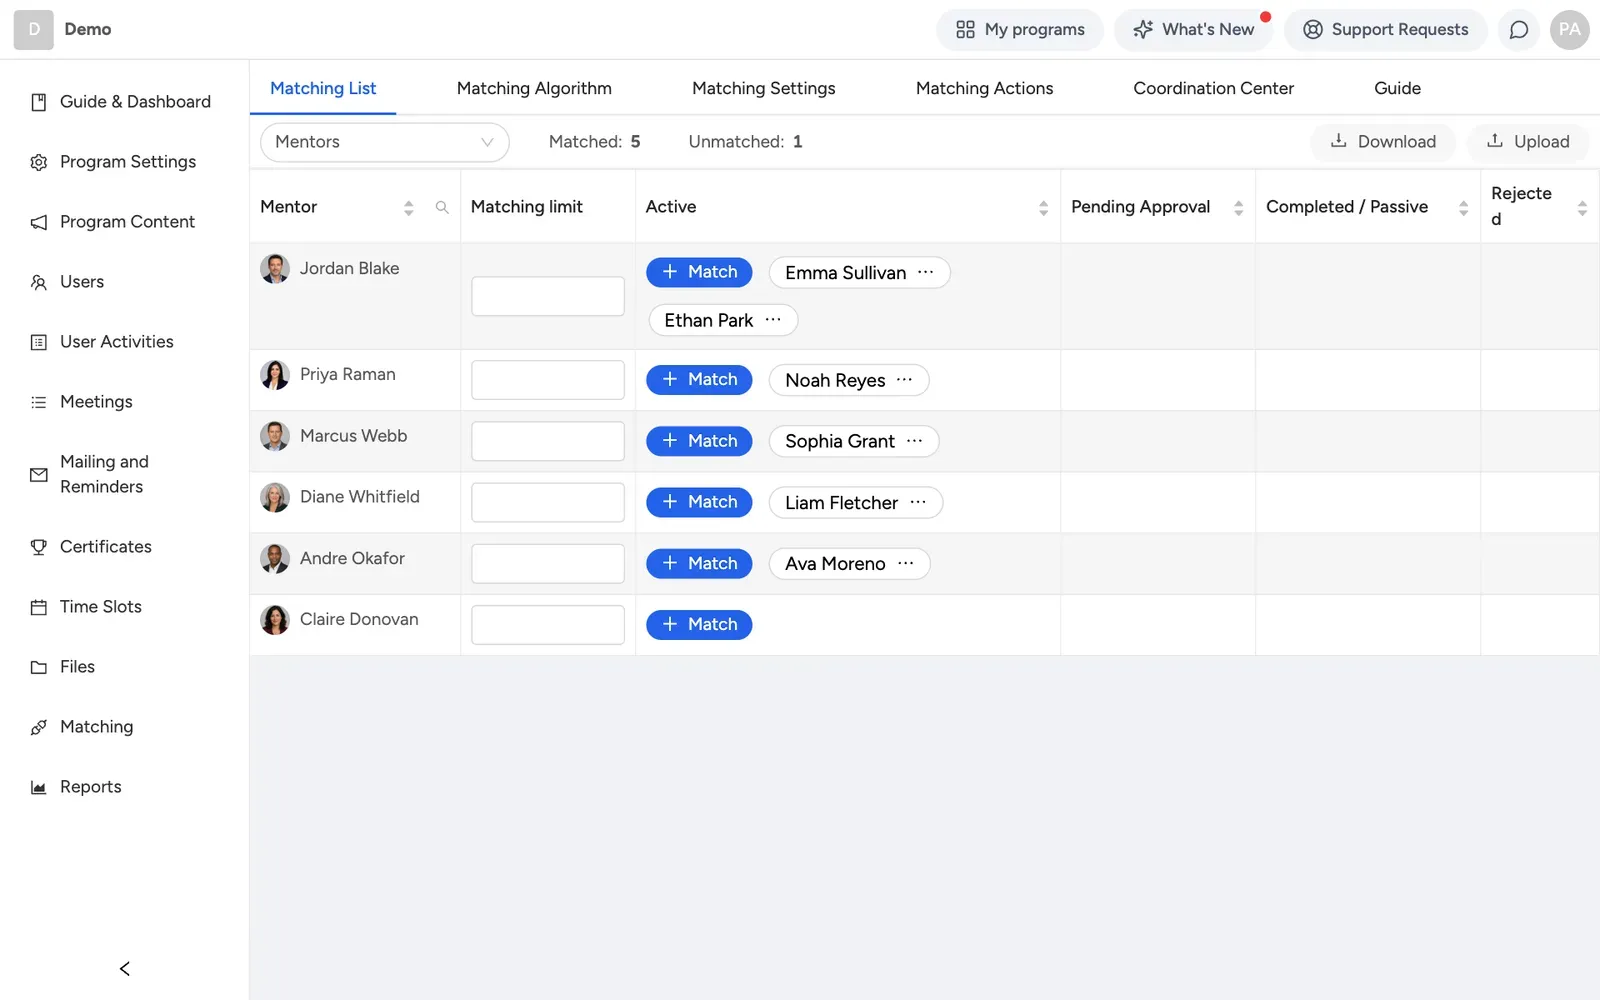Open the Matching Settings tab

[763, 88]
